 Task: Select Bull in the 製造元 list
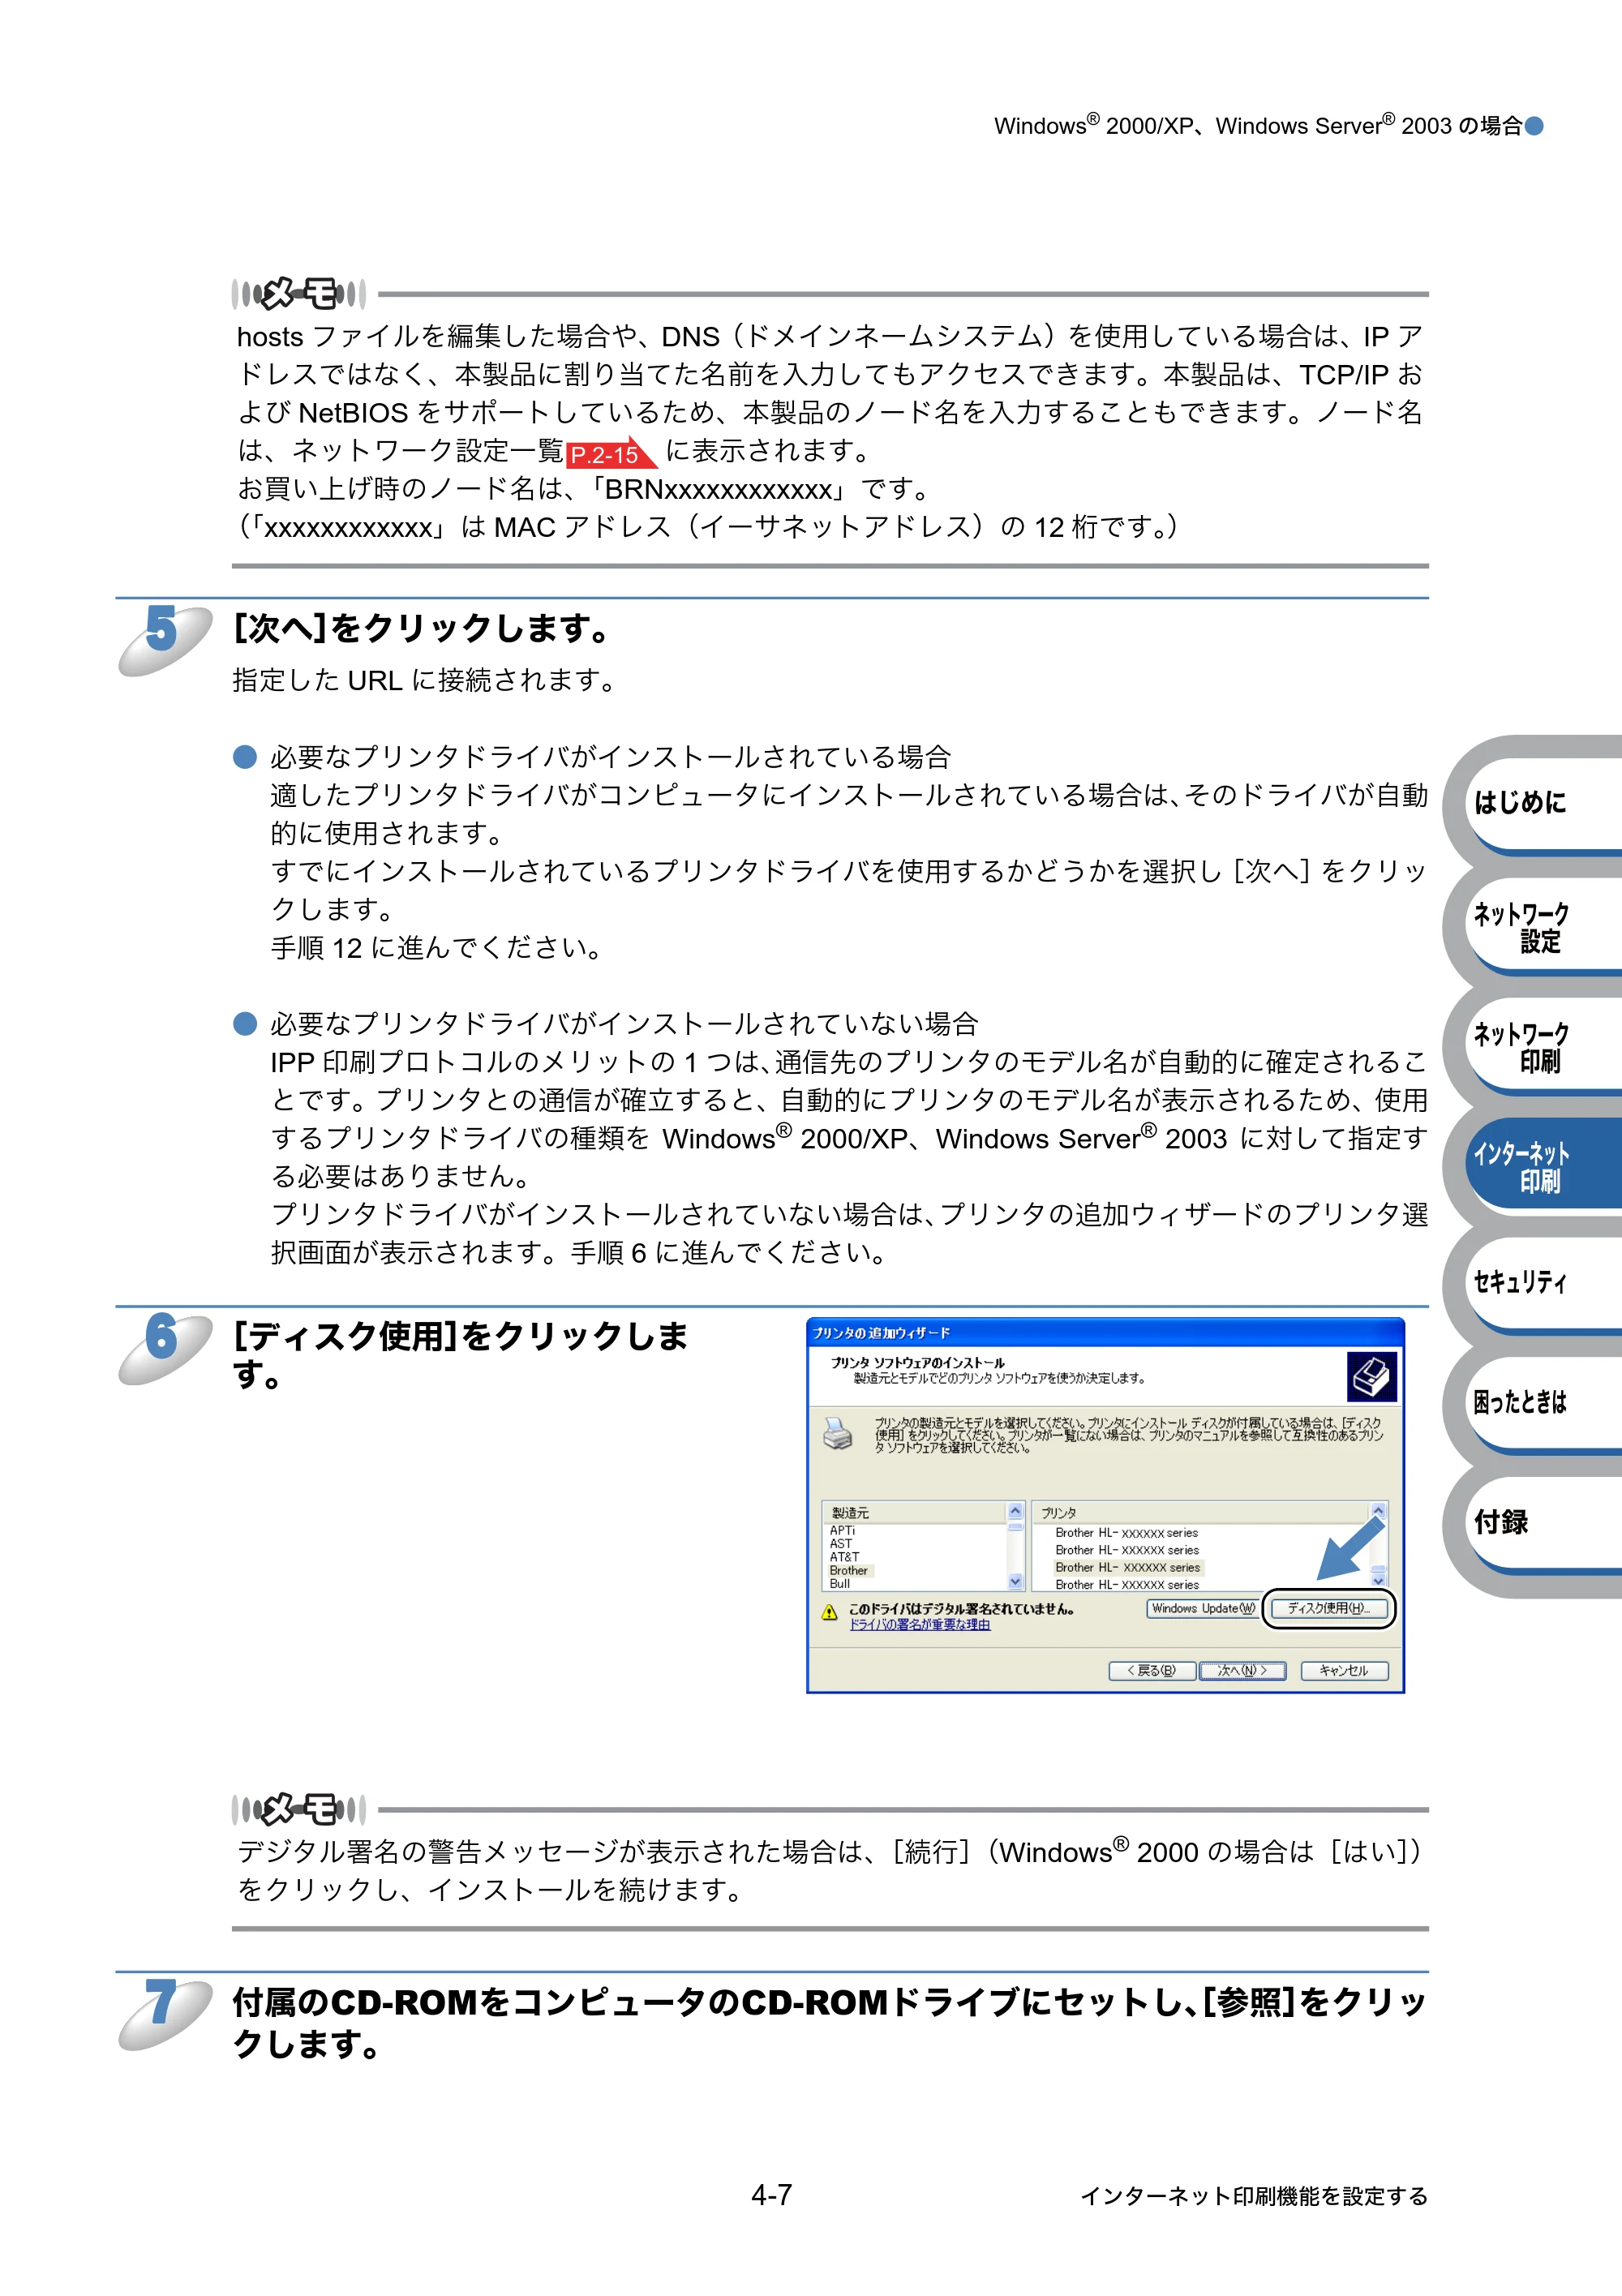tap(839, 1583)
